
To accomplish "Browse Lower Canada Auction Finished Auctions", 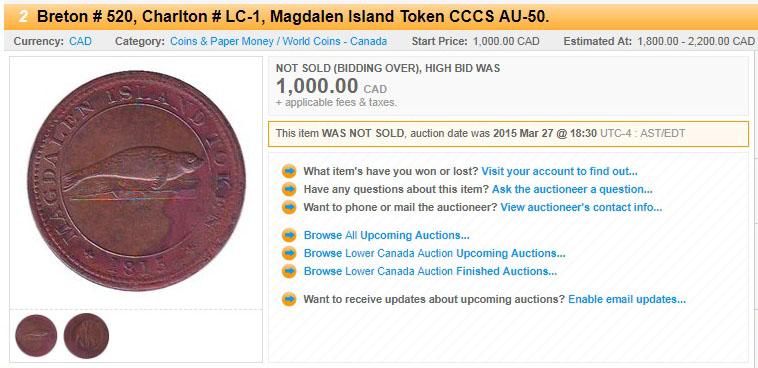I will [x=430, y=271].
